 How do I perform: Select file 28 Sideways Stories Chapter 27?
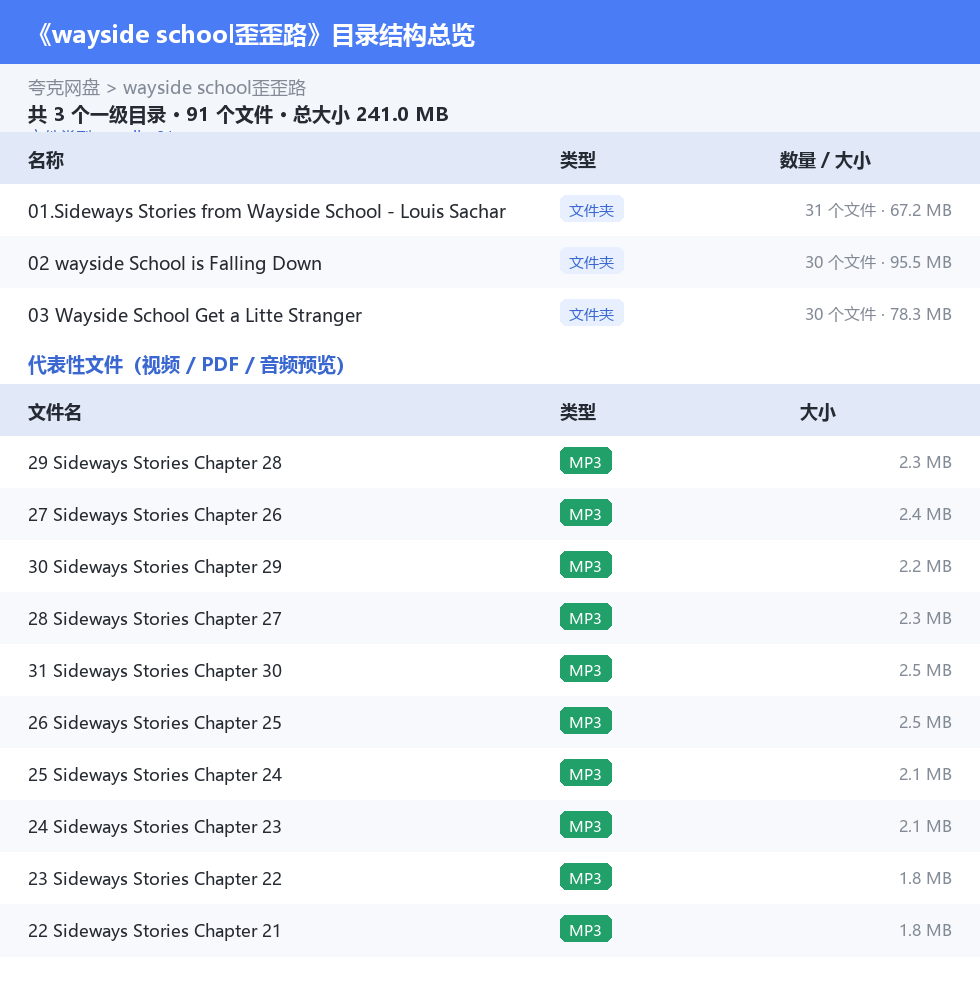[x=154, y=619]
